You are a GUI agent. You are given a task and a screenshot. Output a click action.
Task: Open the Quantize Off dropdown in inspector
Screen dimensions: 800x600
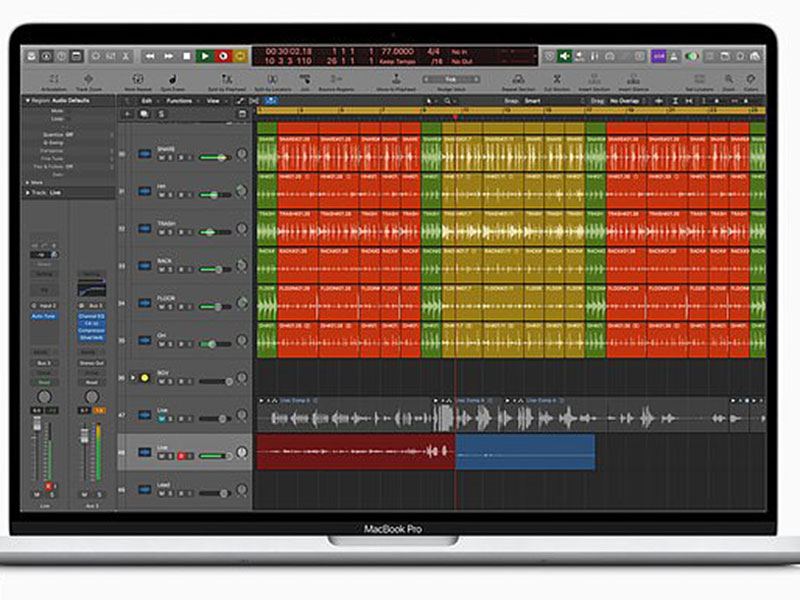click(x=77, y=135)
